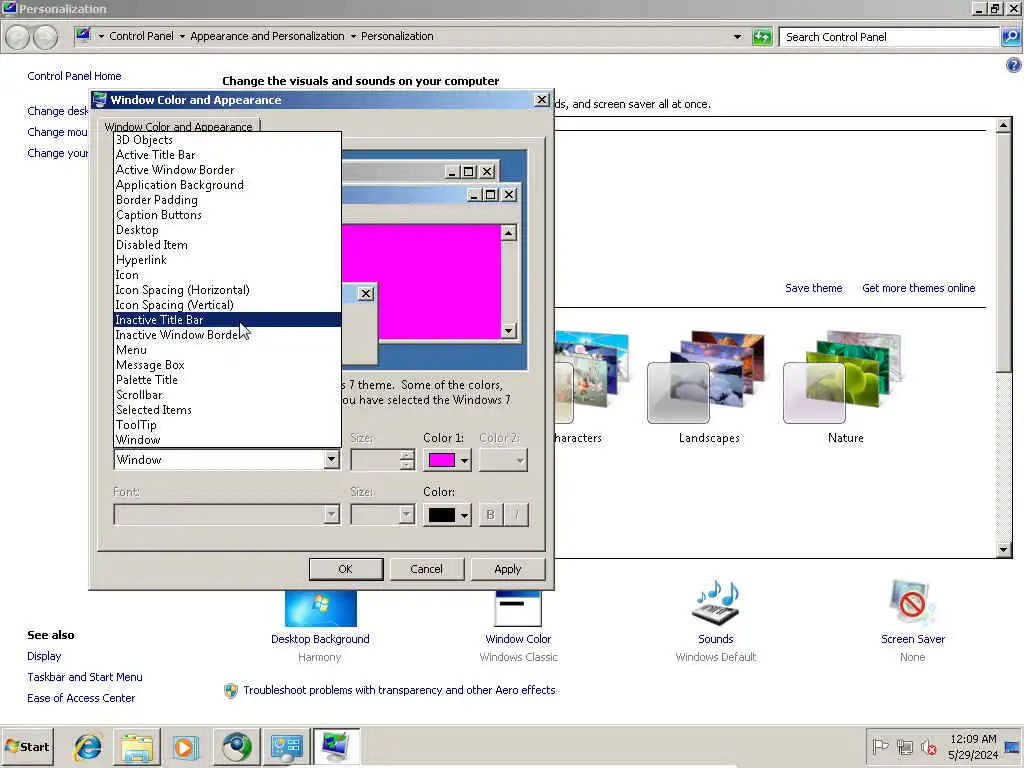
Task: Open the Display link under See also
Action: [44, 656]
